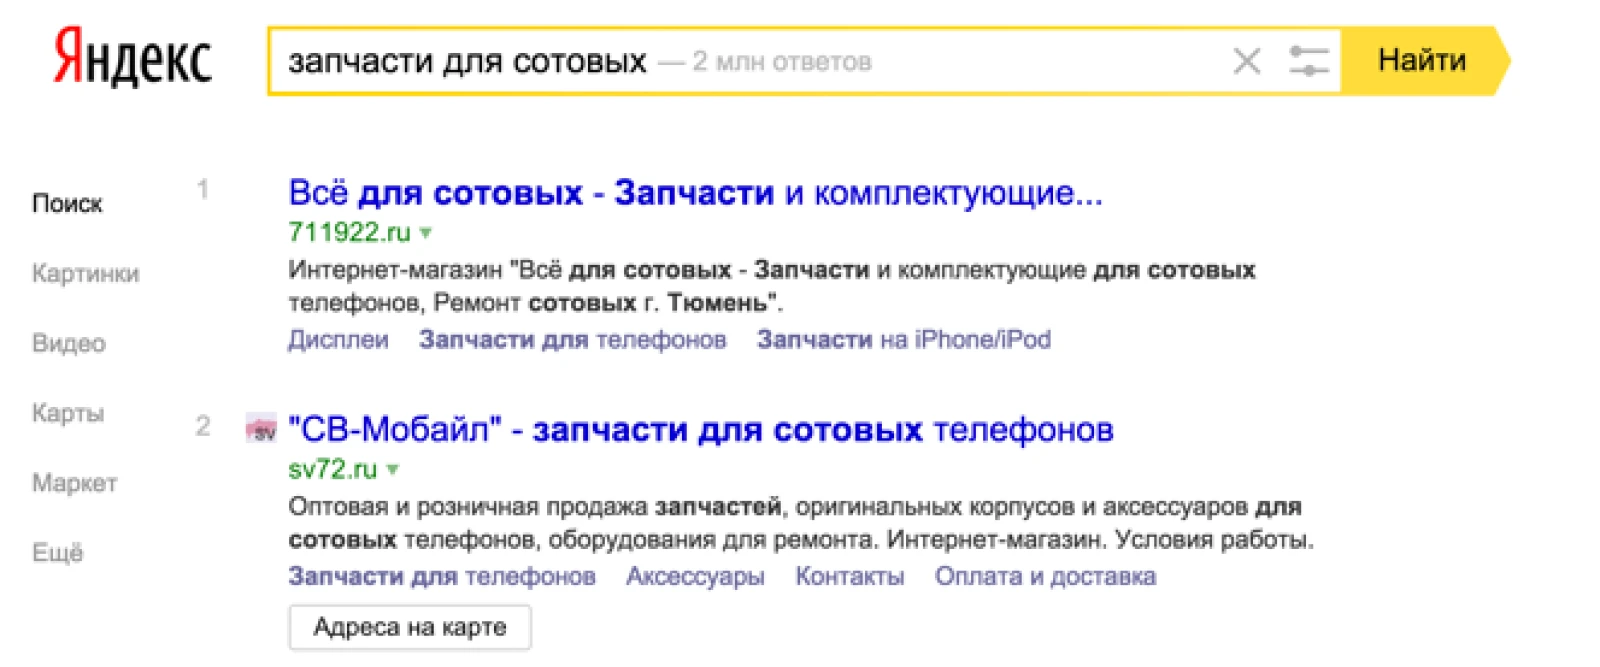
Task: Expand dropdown arrow next to 711922.ru
Action: tap(426, 233)
